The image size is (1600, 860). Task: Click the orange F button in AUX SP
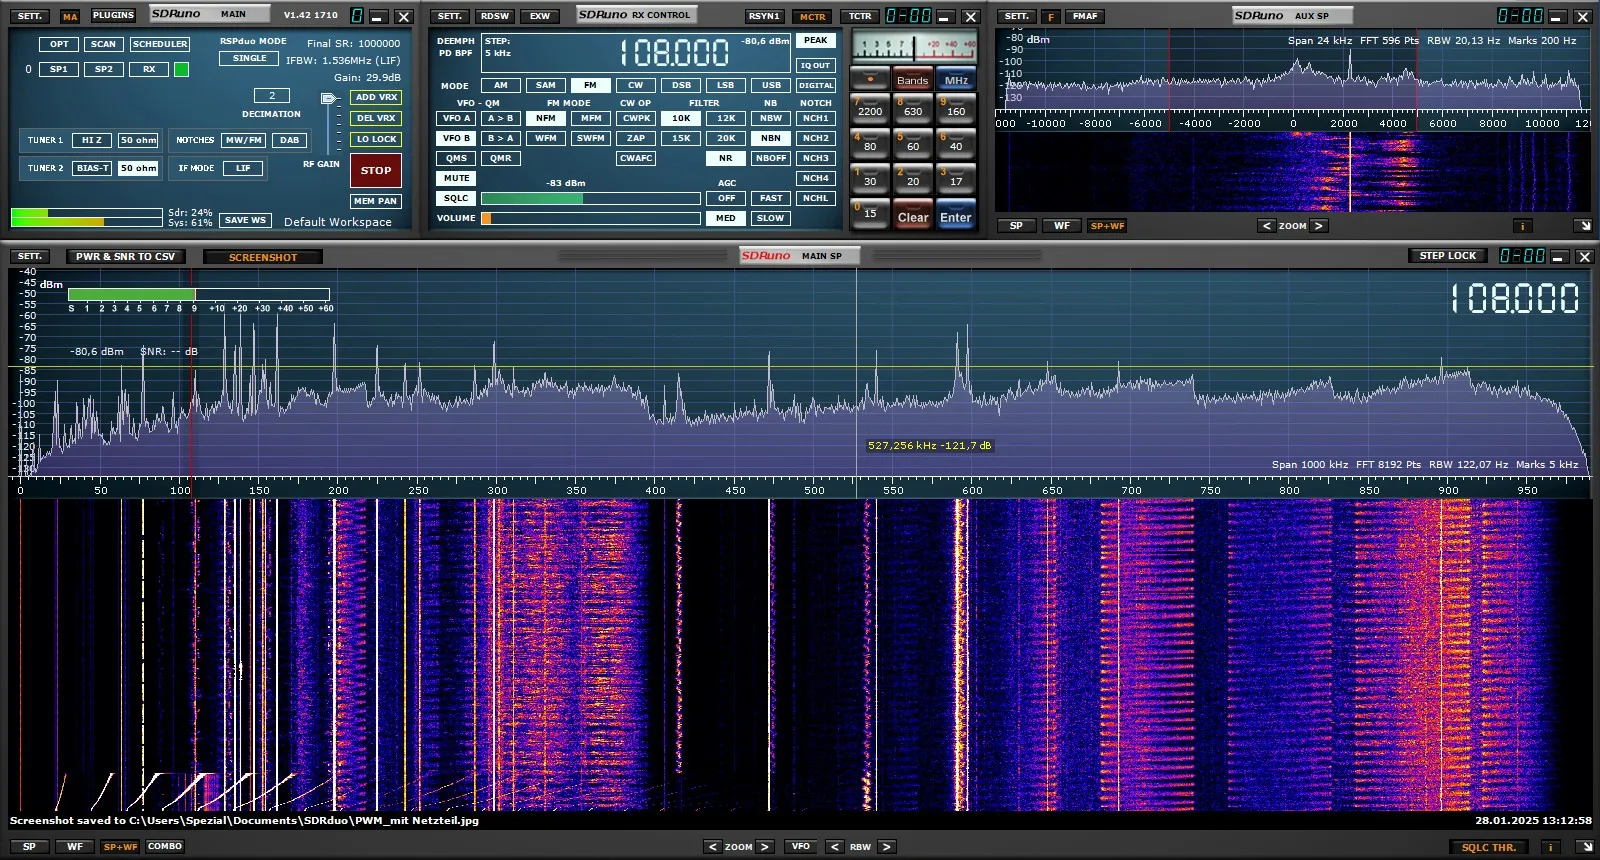point(1050,16)
